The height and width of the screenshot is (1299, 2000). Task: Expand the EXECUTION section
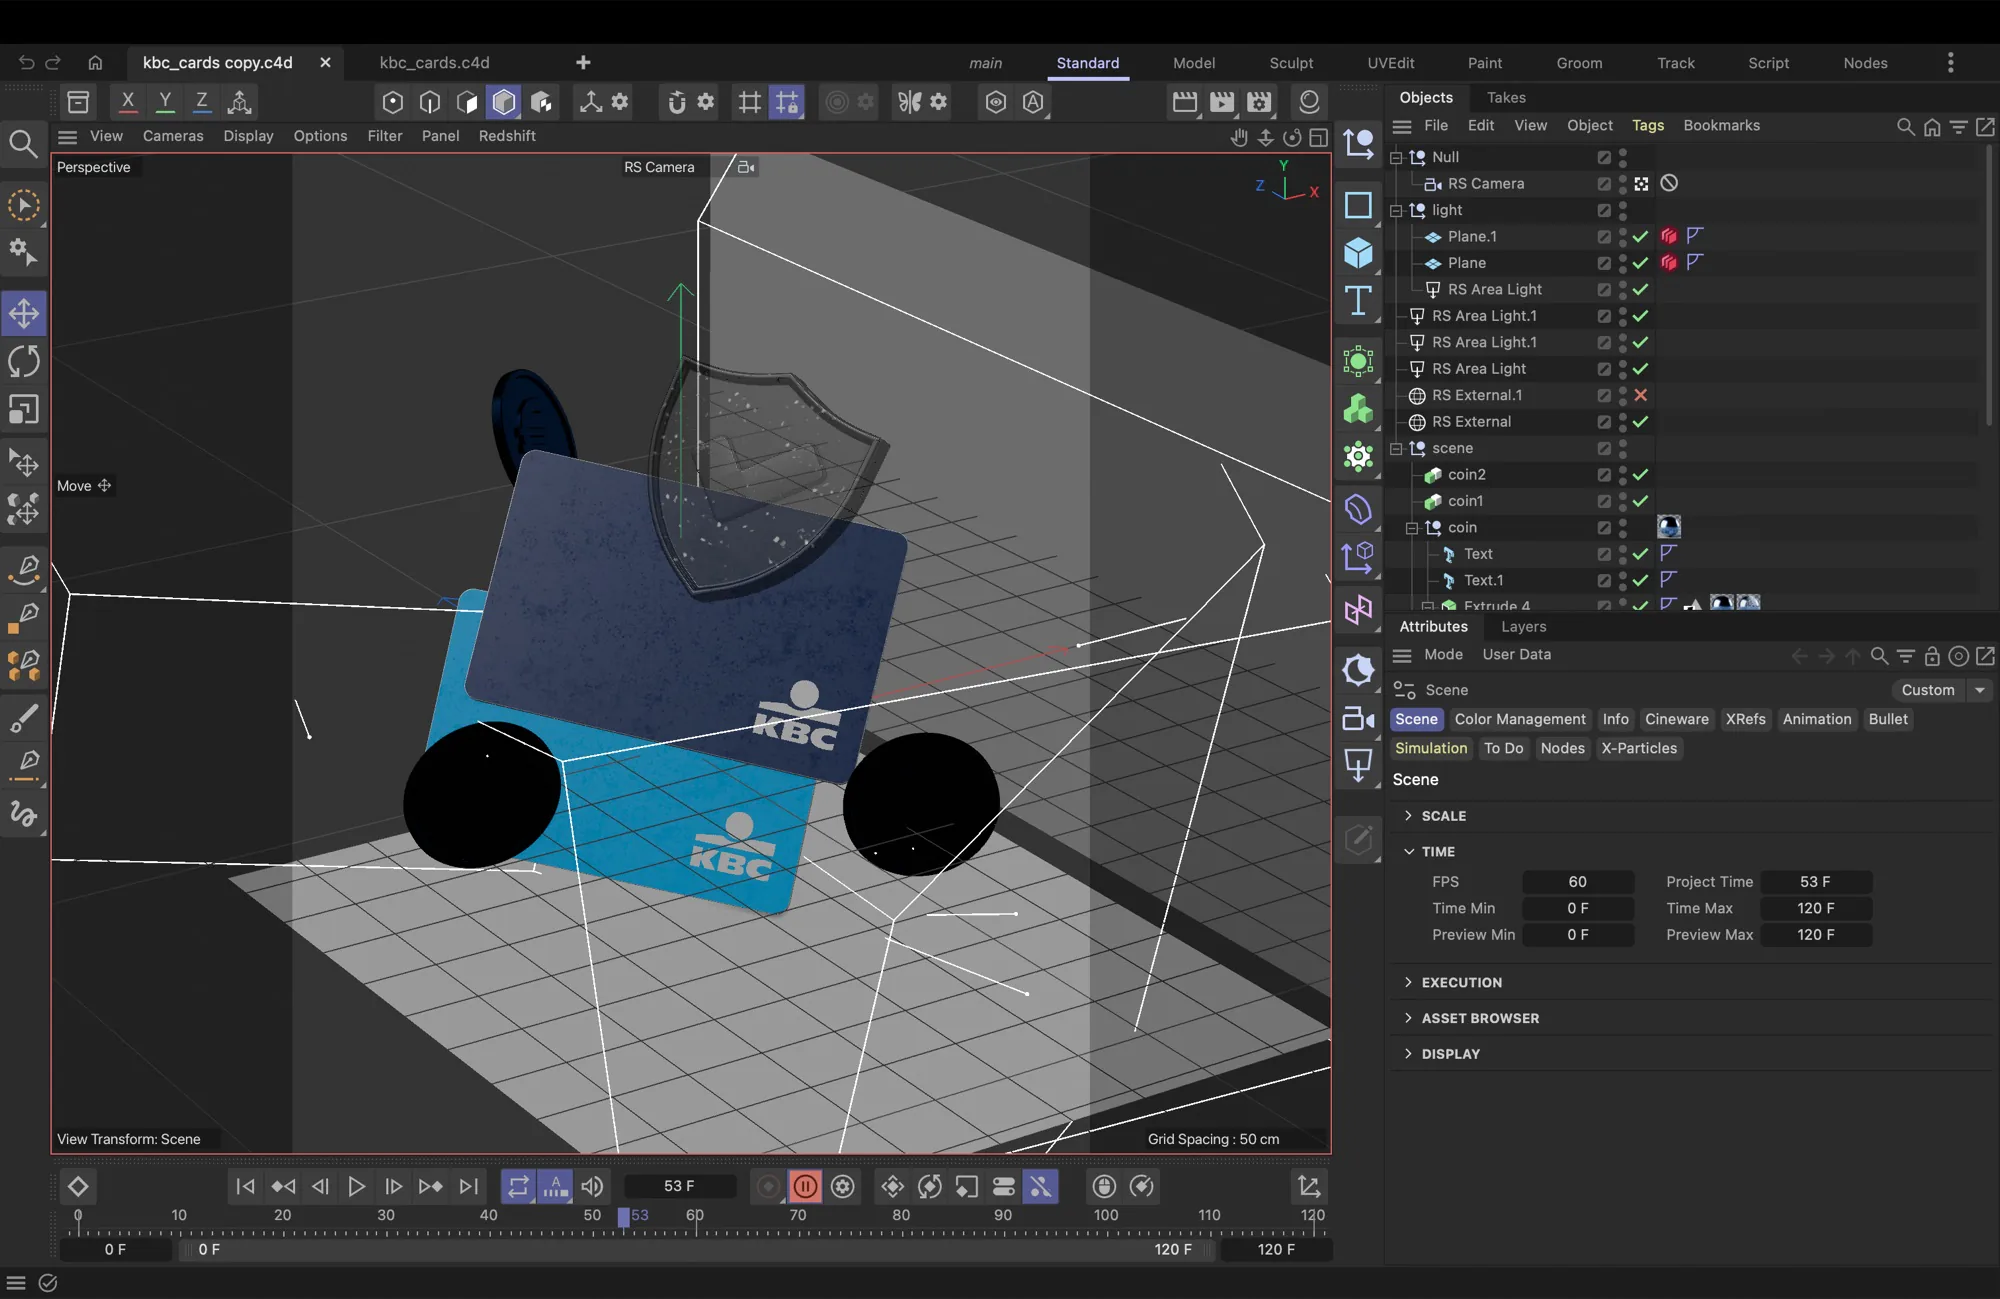pyautogui.click(x=1409, y=982)
